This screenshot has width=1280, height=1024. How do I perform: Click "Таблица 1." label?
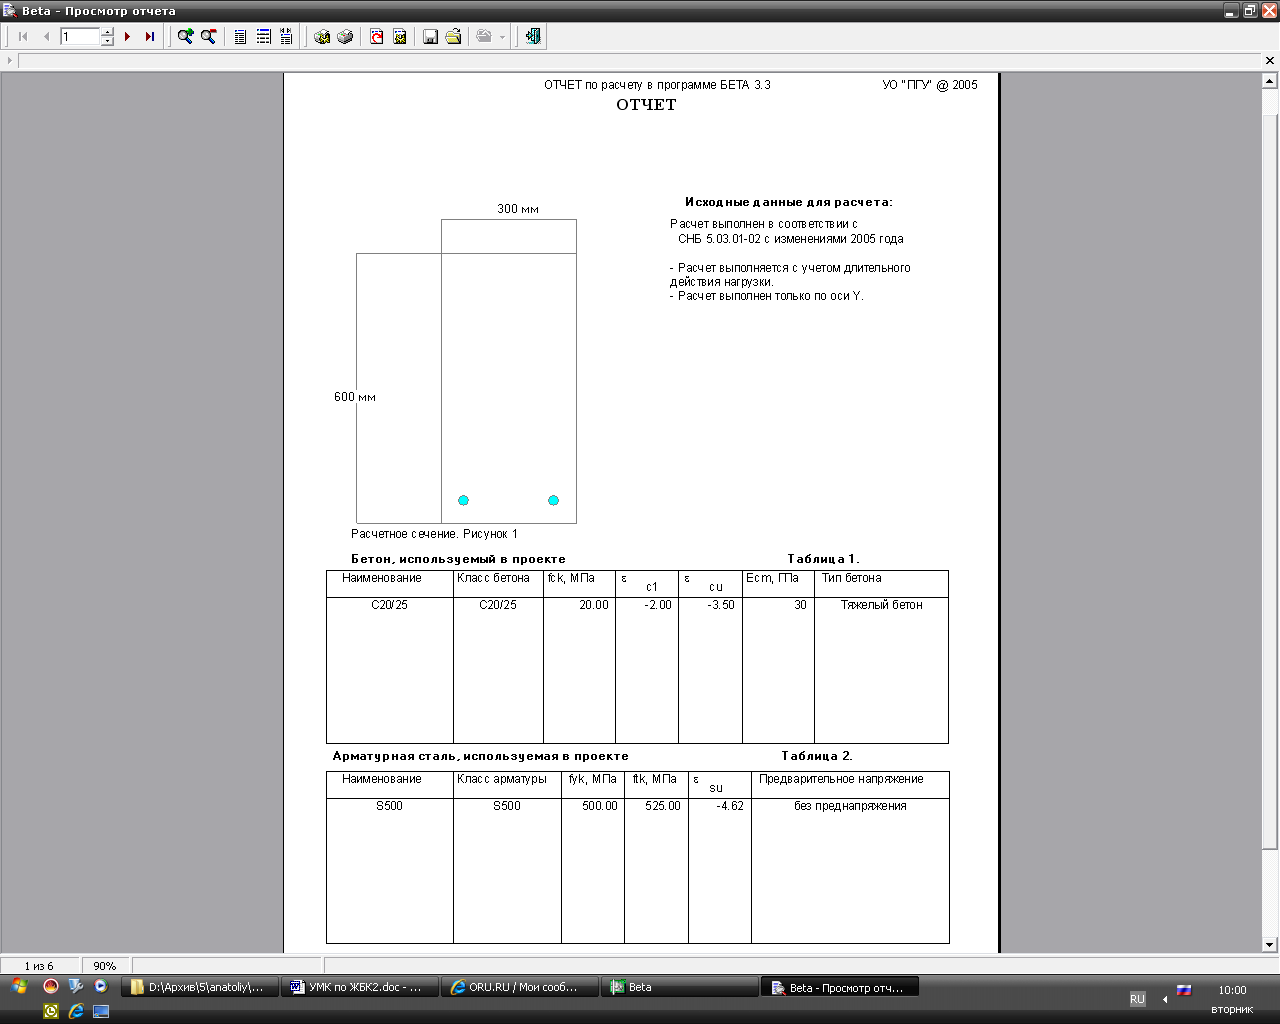(823, 559)
